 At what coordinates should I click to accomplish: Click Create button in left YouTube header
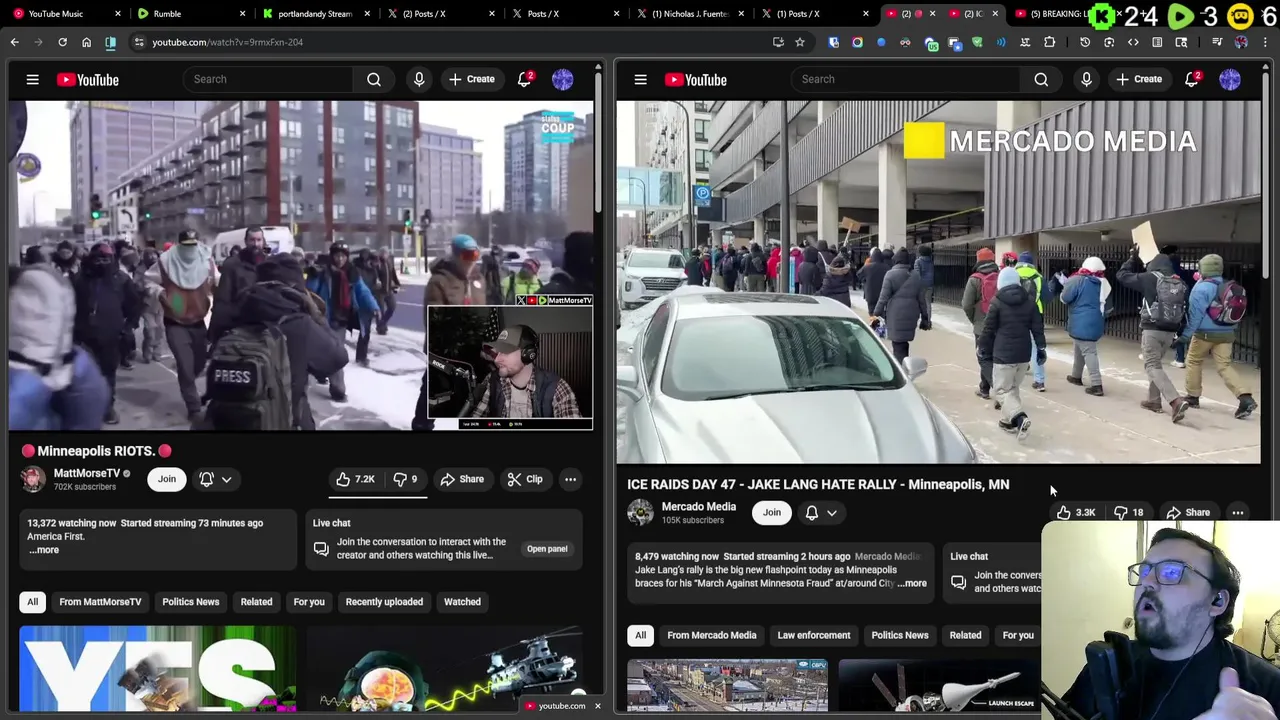click(x=472, y=79)
